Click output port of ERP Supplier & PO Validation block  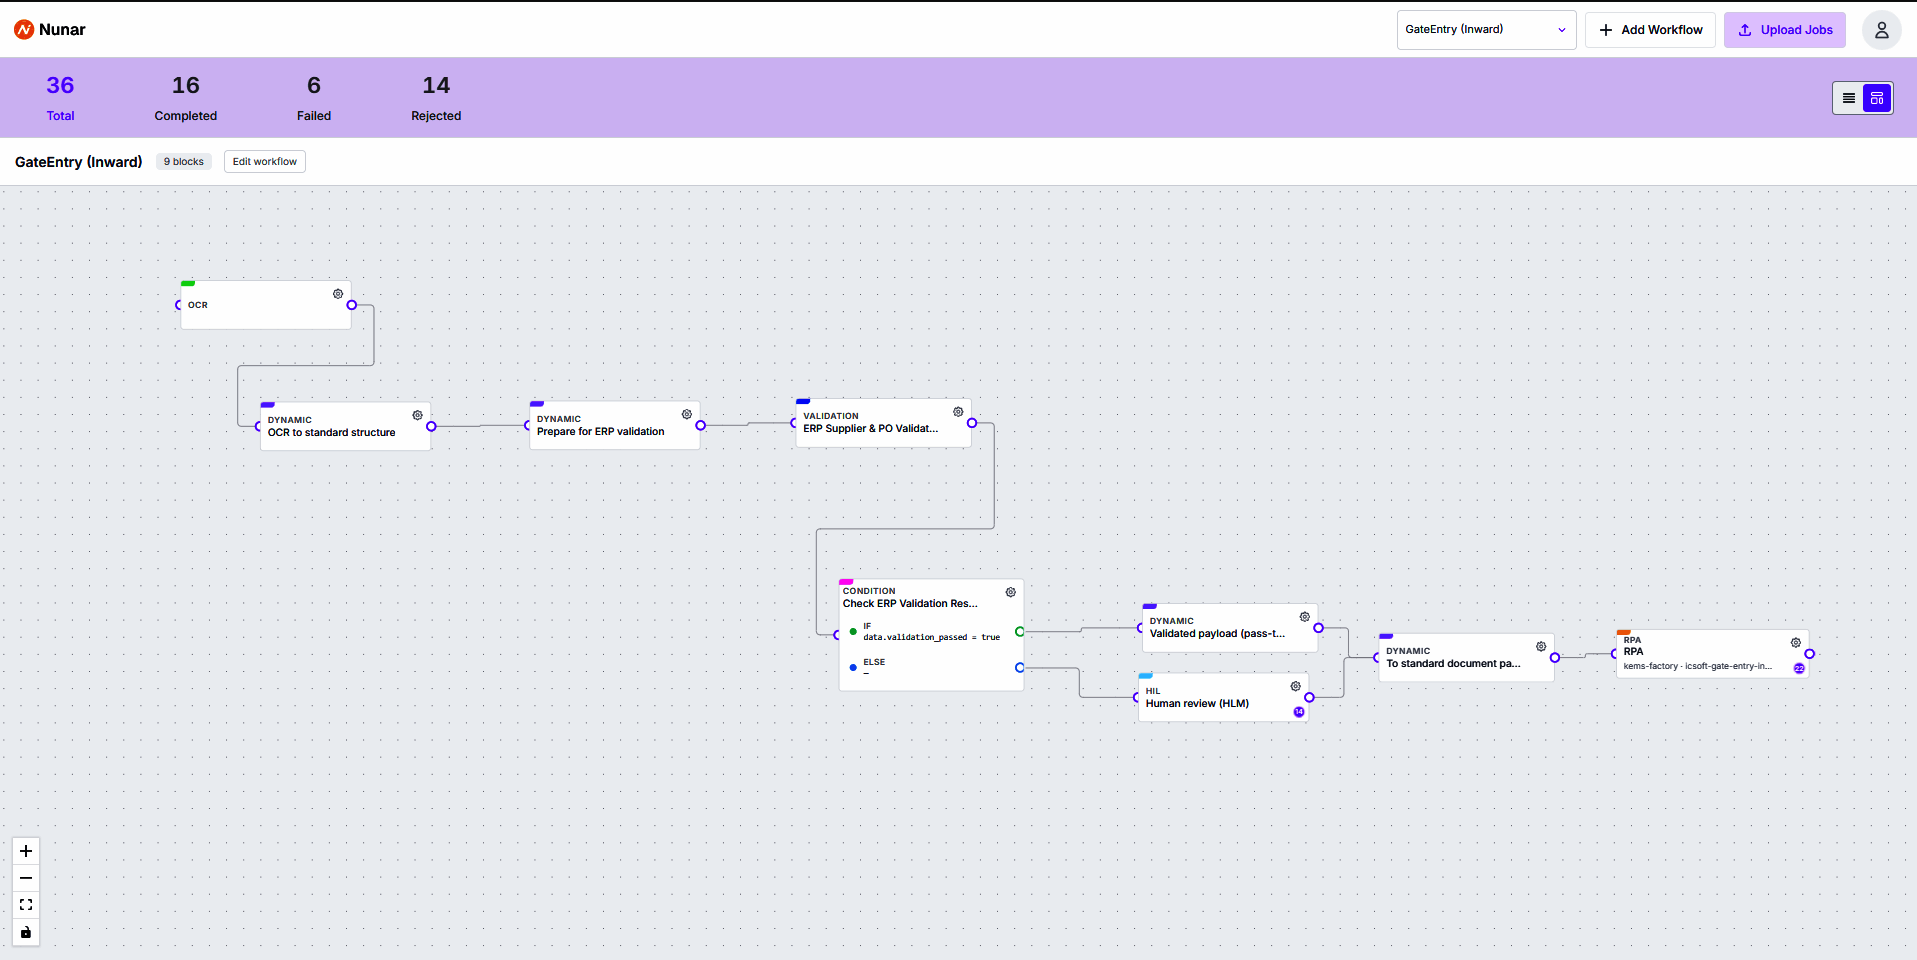[x=972, y=423]
